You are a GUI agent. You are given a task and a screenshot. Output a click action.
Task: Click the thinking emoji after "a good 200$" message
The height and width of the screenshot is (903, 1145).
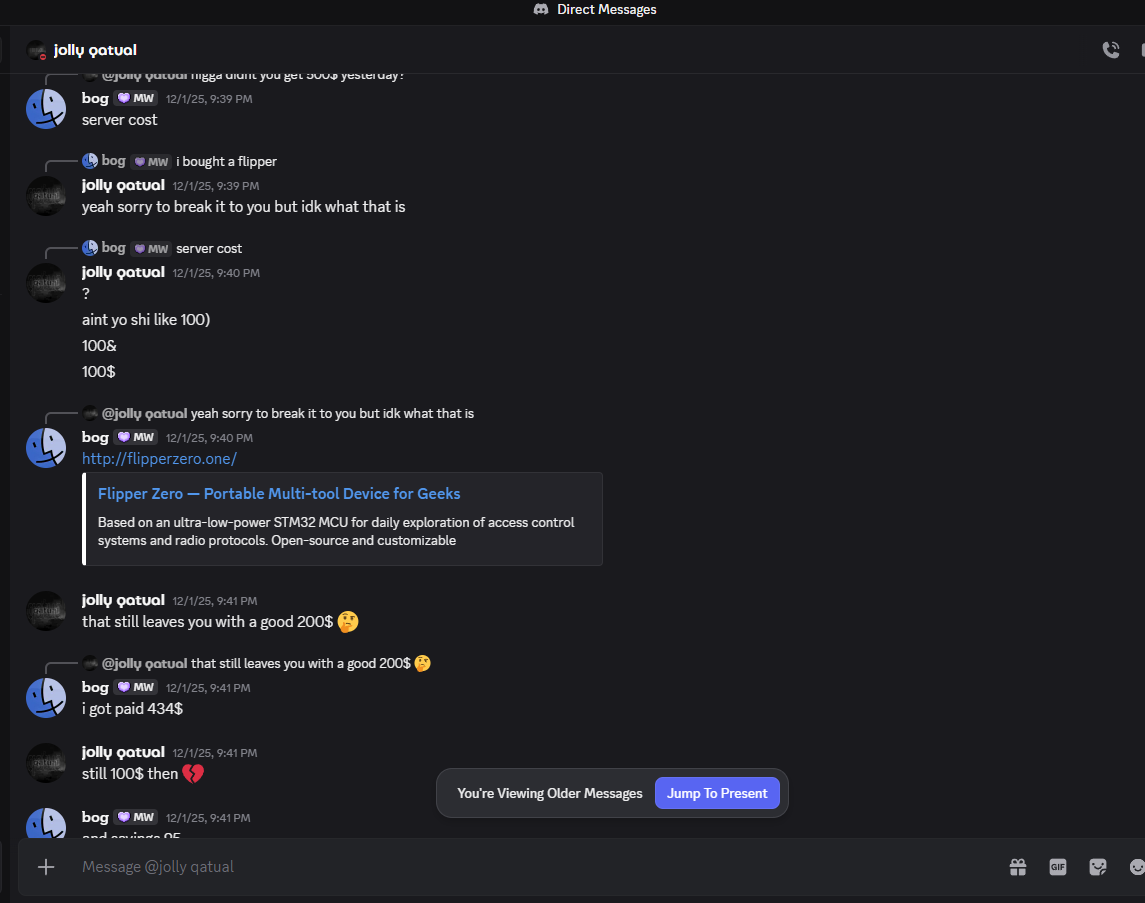(348, 622)
